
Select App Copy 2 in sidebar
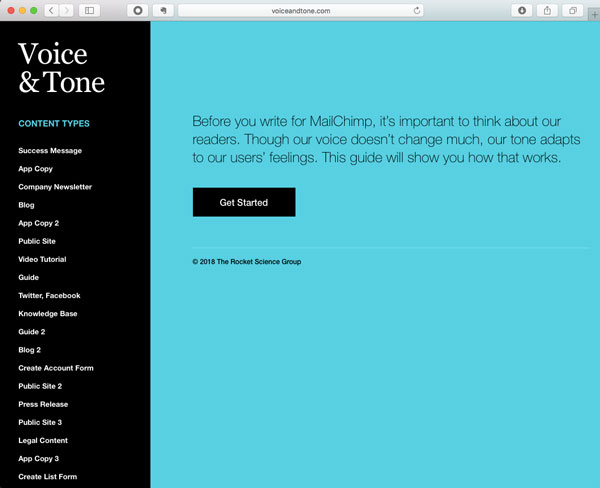point(39,223)
